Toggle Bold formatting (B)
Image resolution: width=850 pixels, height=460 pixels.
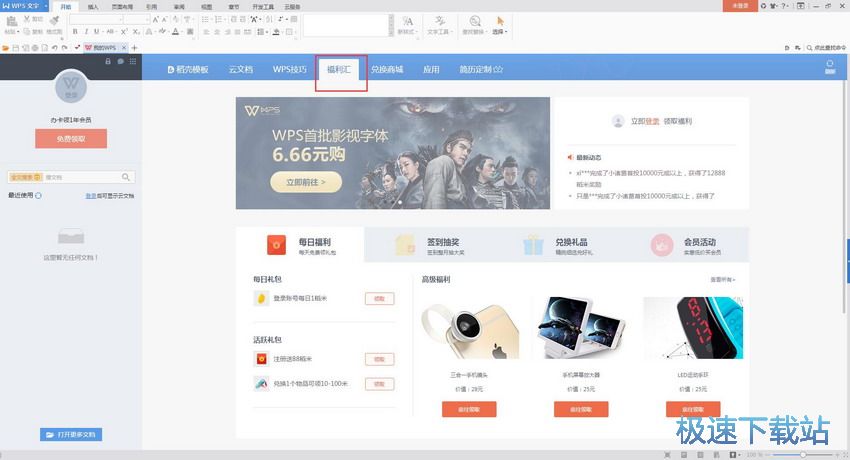click(x=75, y=32)
